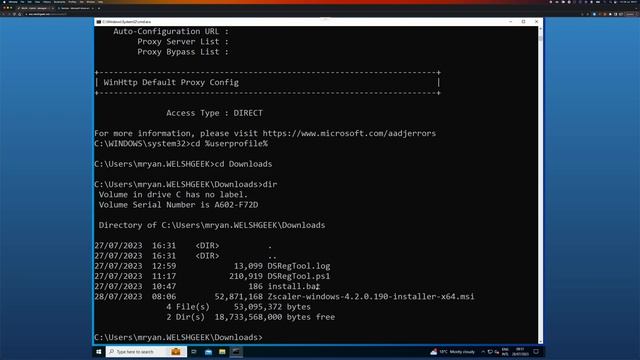Viewport: 640px width, 360px height.
Task: Open the Apple menu
Action: [x=3, y=2]
